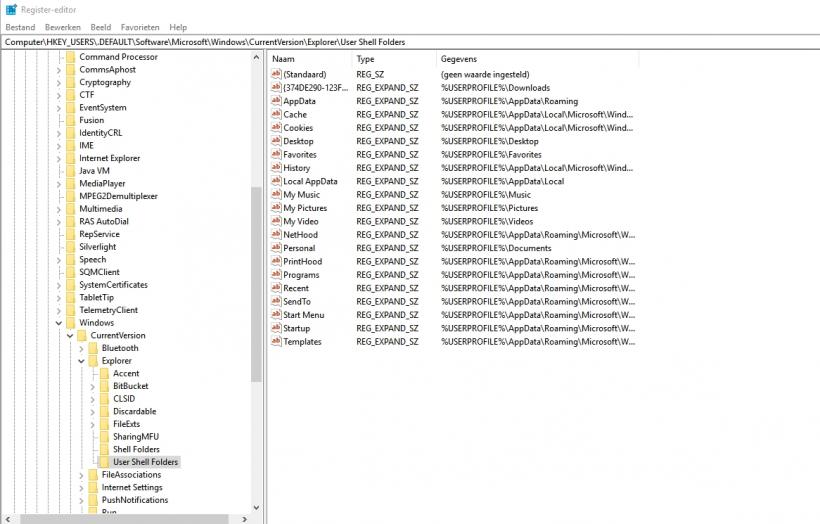Open the Favorieten menu
The image size is (820, 524).
pyautogui.click(x=139, y=27)
